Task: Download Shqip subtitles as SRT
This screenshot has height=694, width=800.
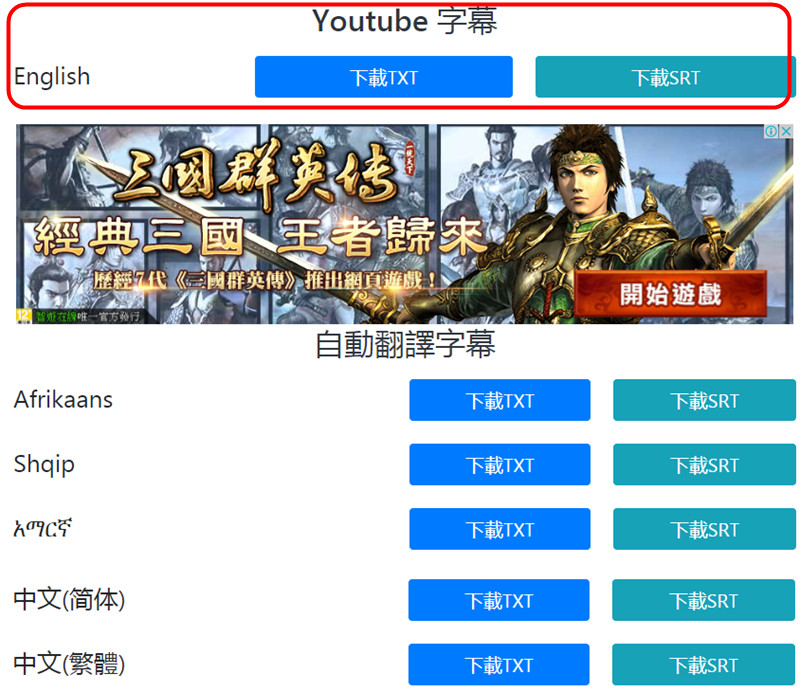Action: tap(704, 464)
